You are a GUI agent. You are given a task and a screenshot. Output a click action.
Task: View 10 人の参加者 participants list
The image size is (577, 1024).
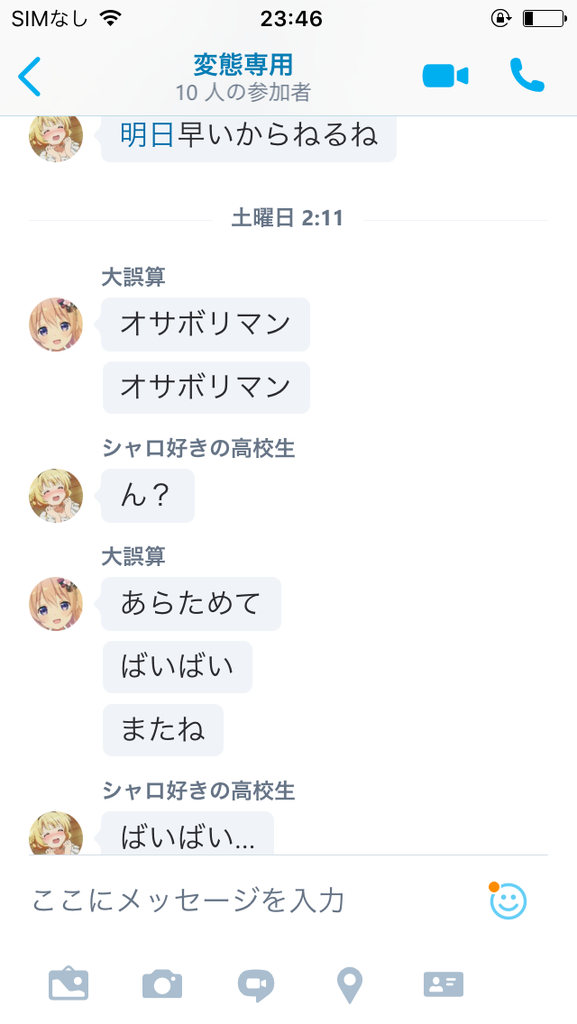[243, 93]
